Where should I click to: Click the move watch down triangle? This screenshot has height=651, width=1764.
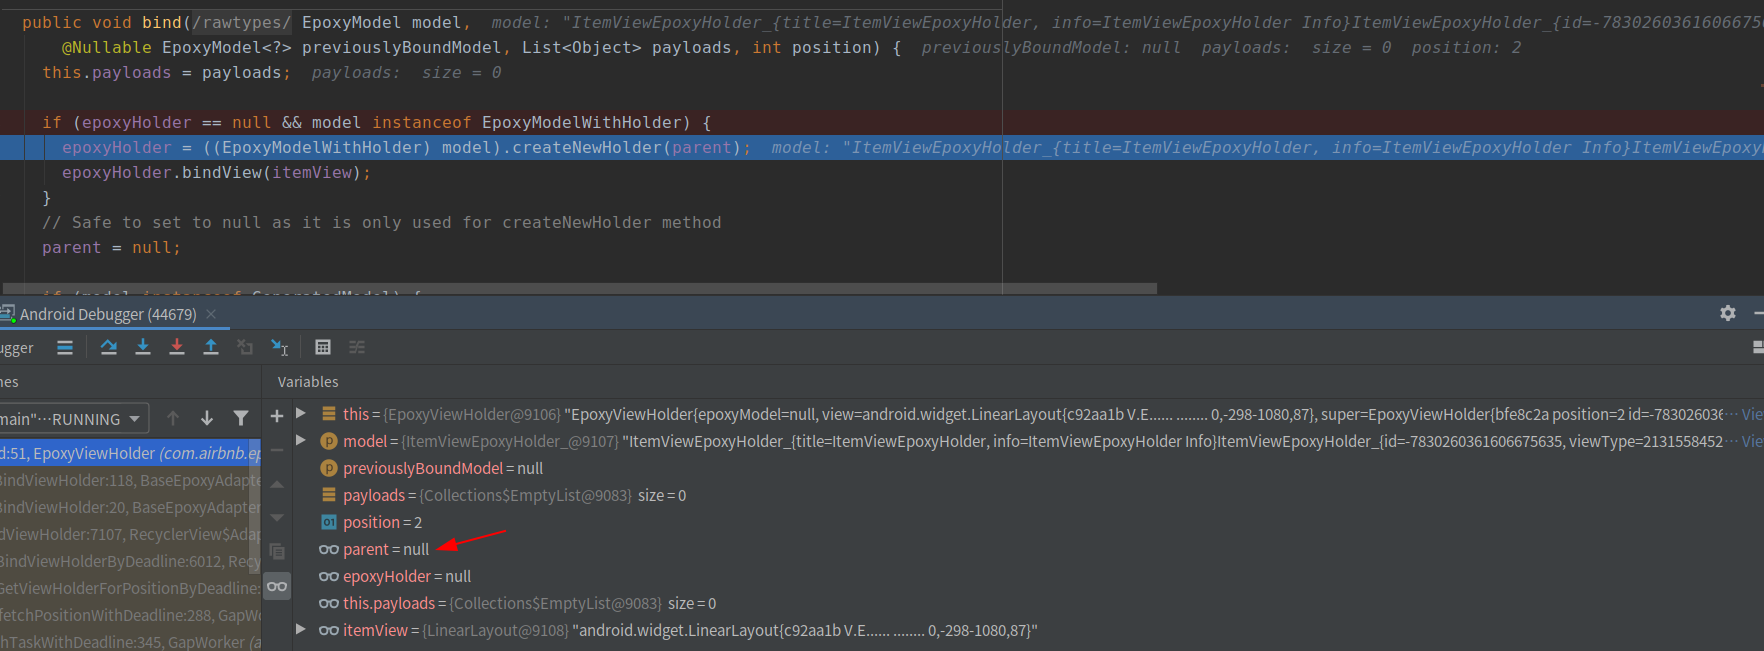click(277, 518)
